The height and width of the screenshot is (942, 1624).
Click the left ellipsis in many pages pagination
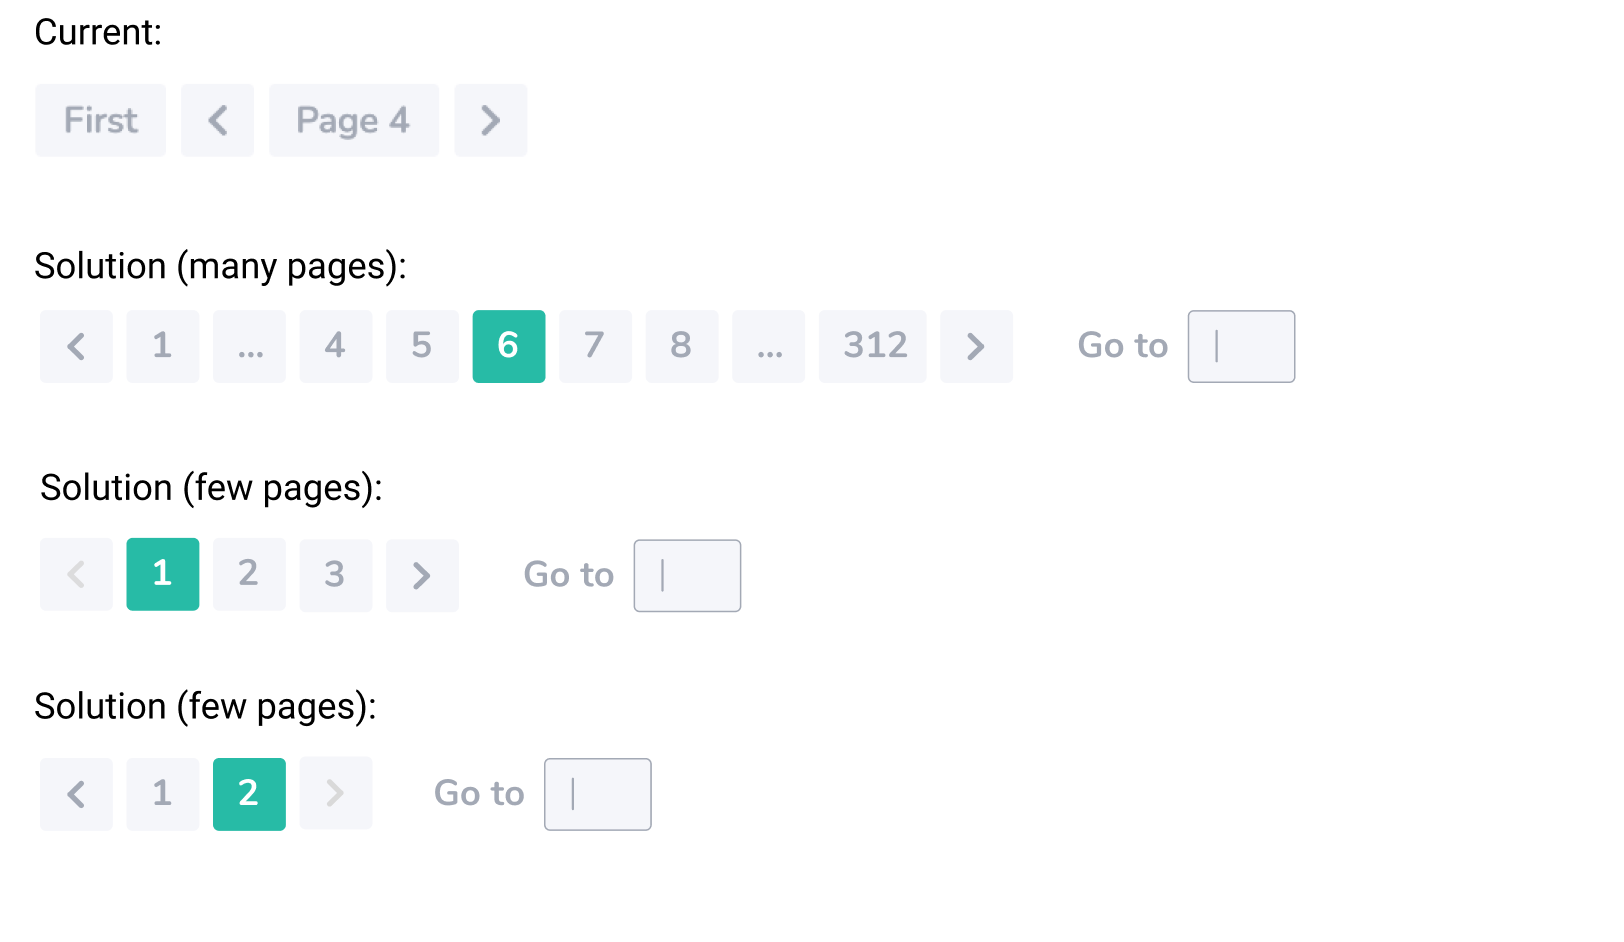tap(249, 347)
